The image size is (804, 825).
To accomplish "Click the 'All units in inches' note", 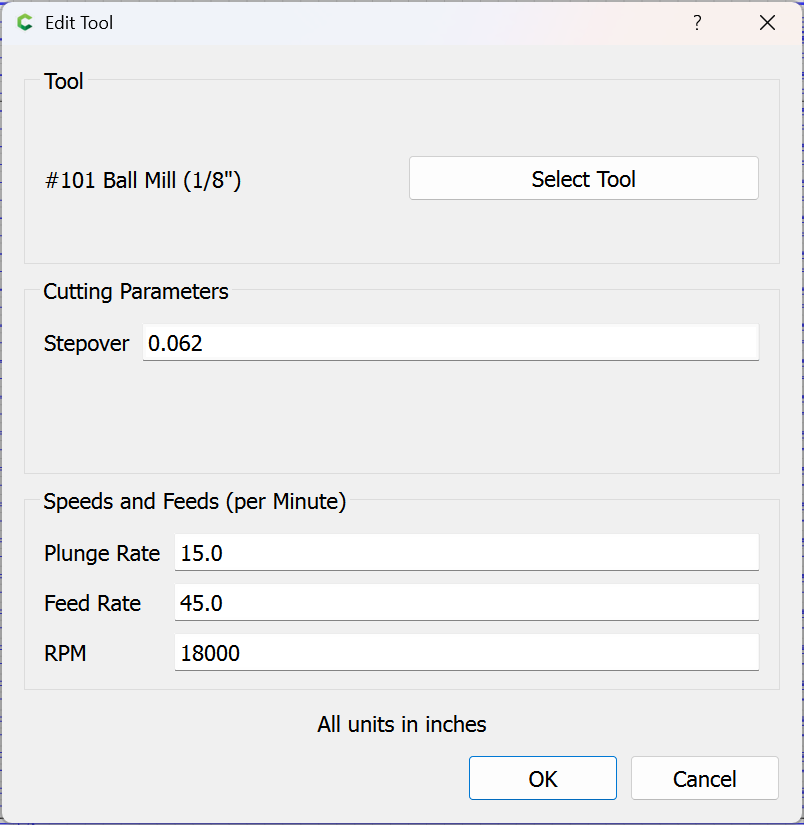I will [x=401, y=725].
